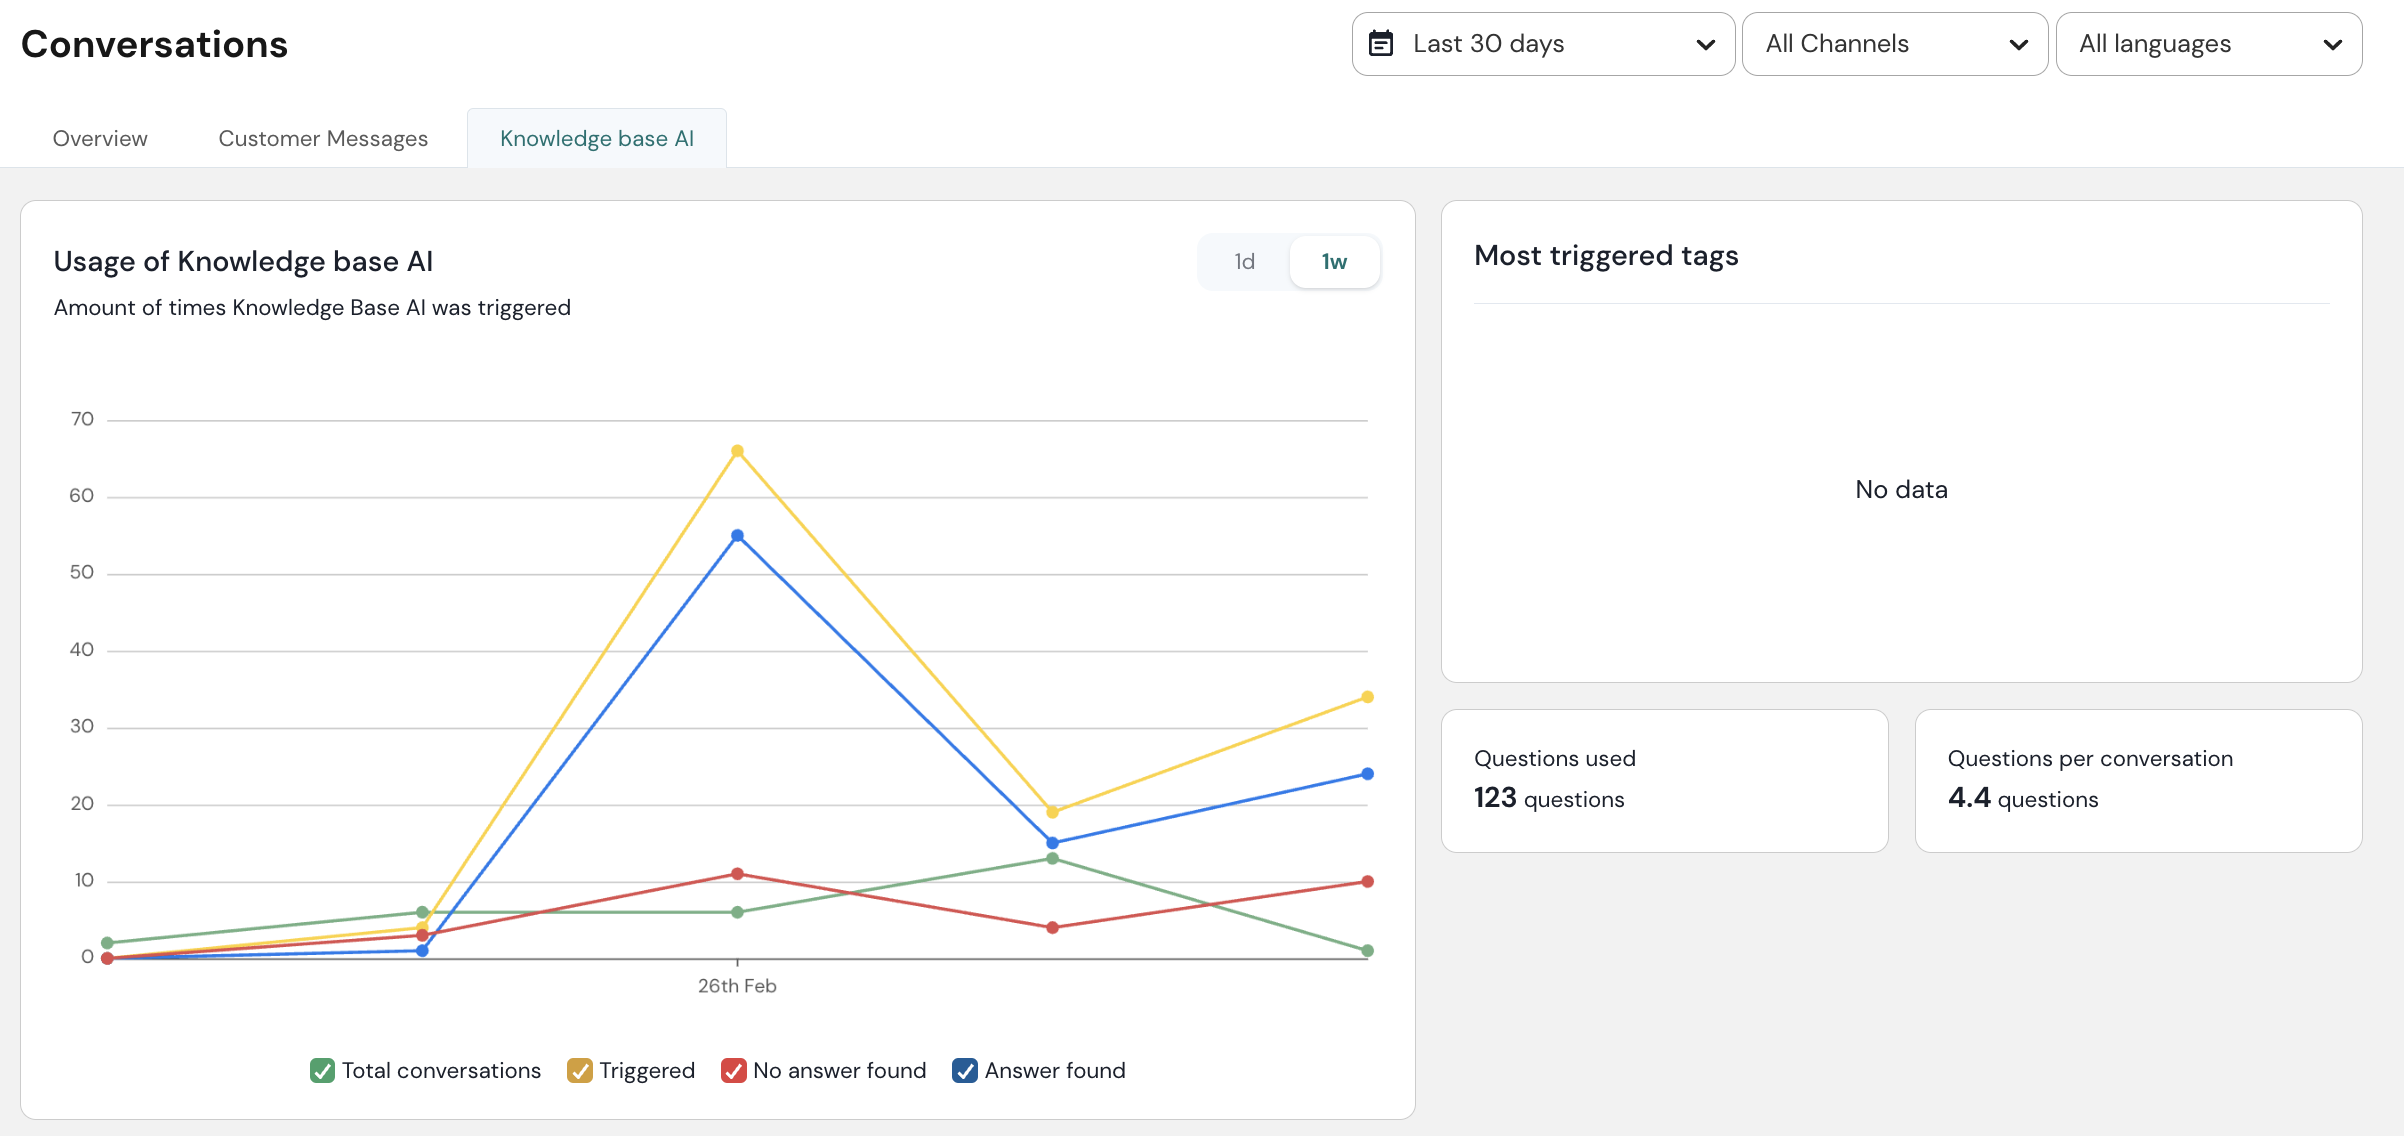Select the 1w chart interval

1334,262
